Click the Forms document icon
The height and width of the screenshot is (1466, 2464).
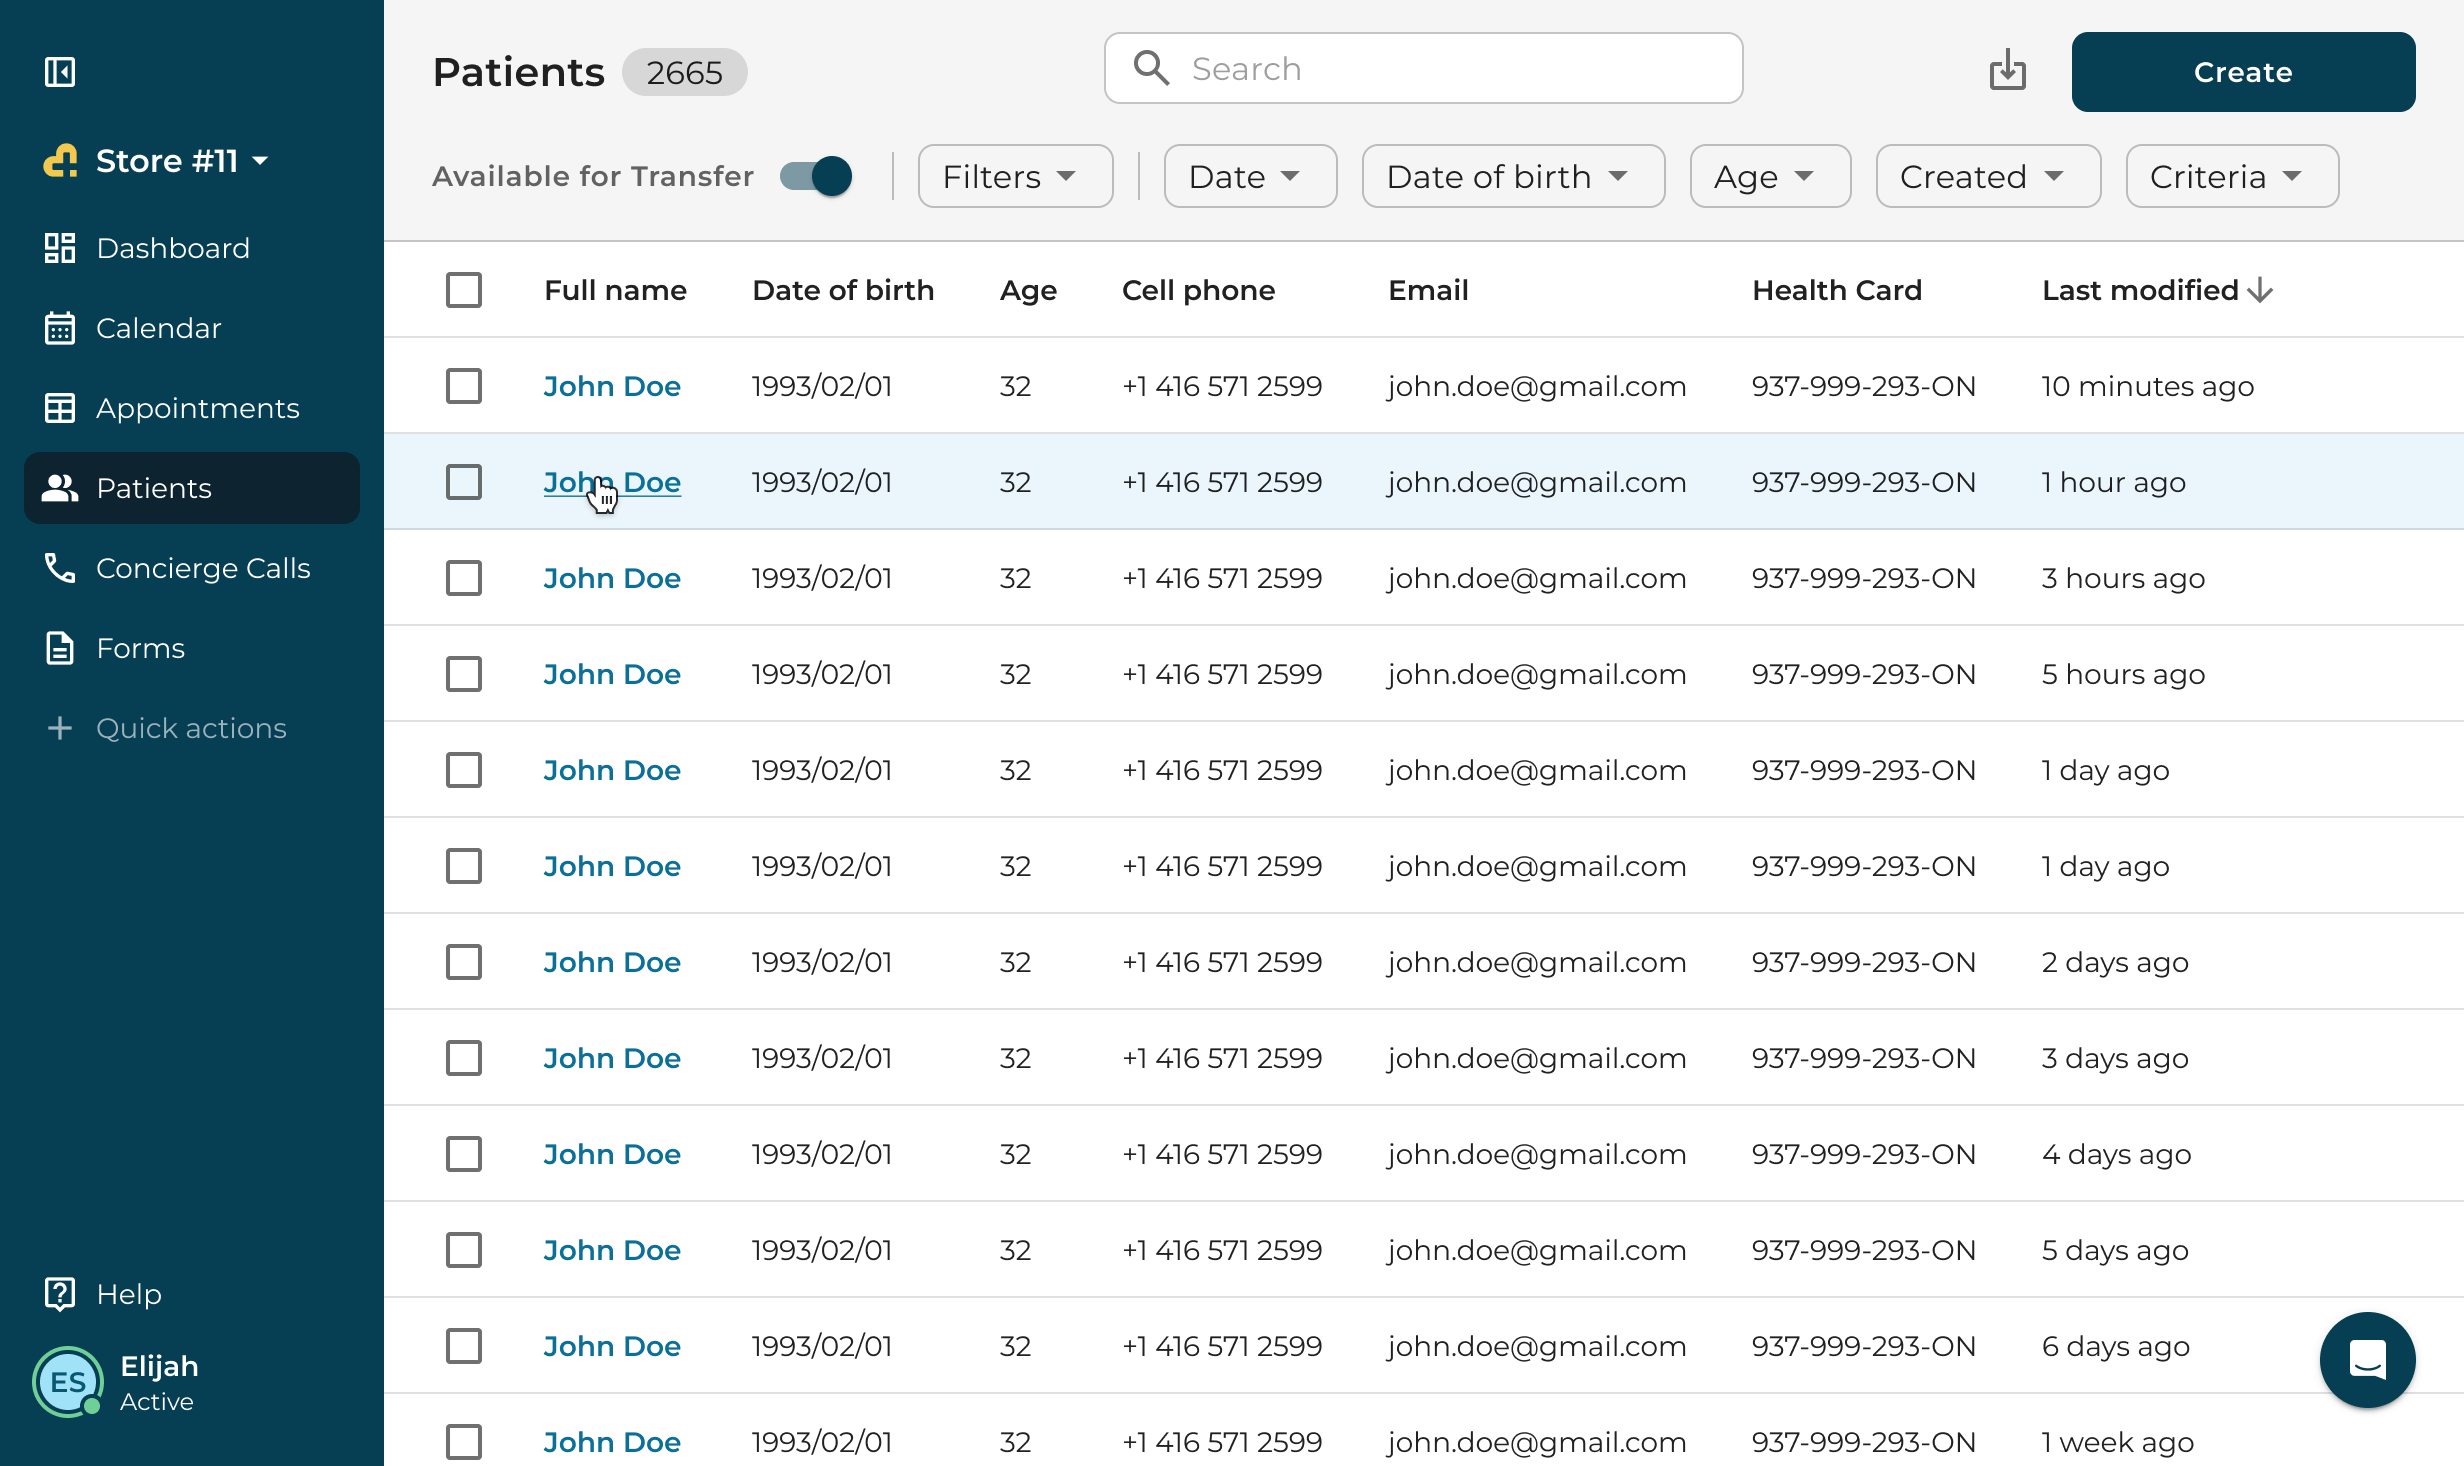click(x=60, y=648)
